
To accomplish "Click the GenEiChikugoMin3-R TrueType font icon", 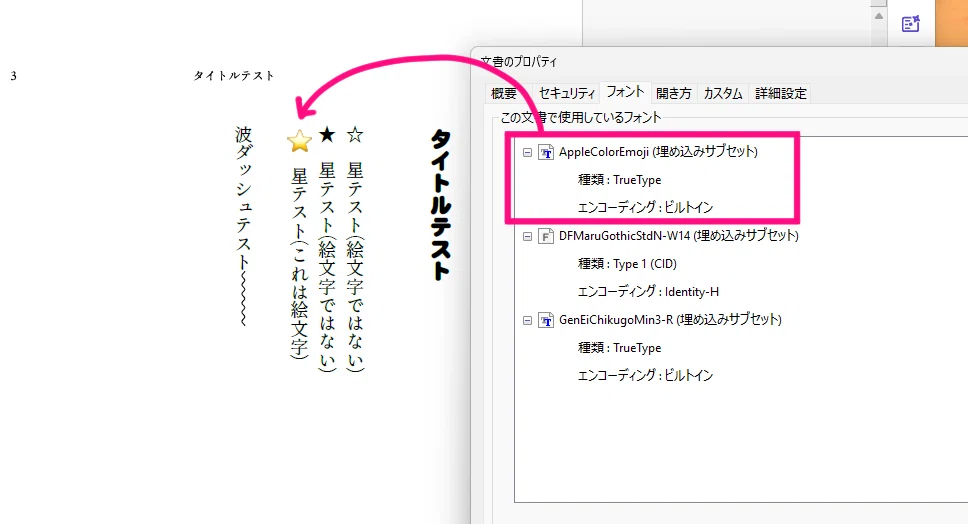I will click(x=546, y=320).
